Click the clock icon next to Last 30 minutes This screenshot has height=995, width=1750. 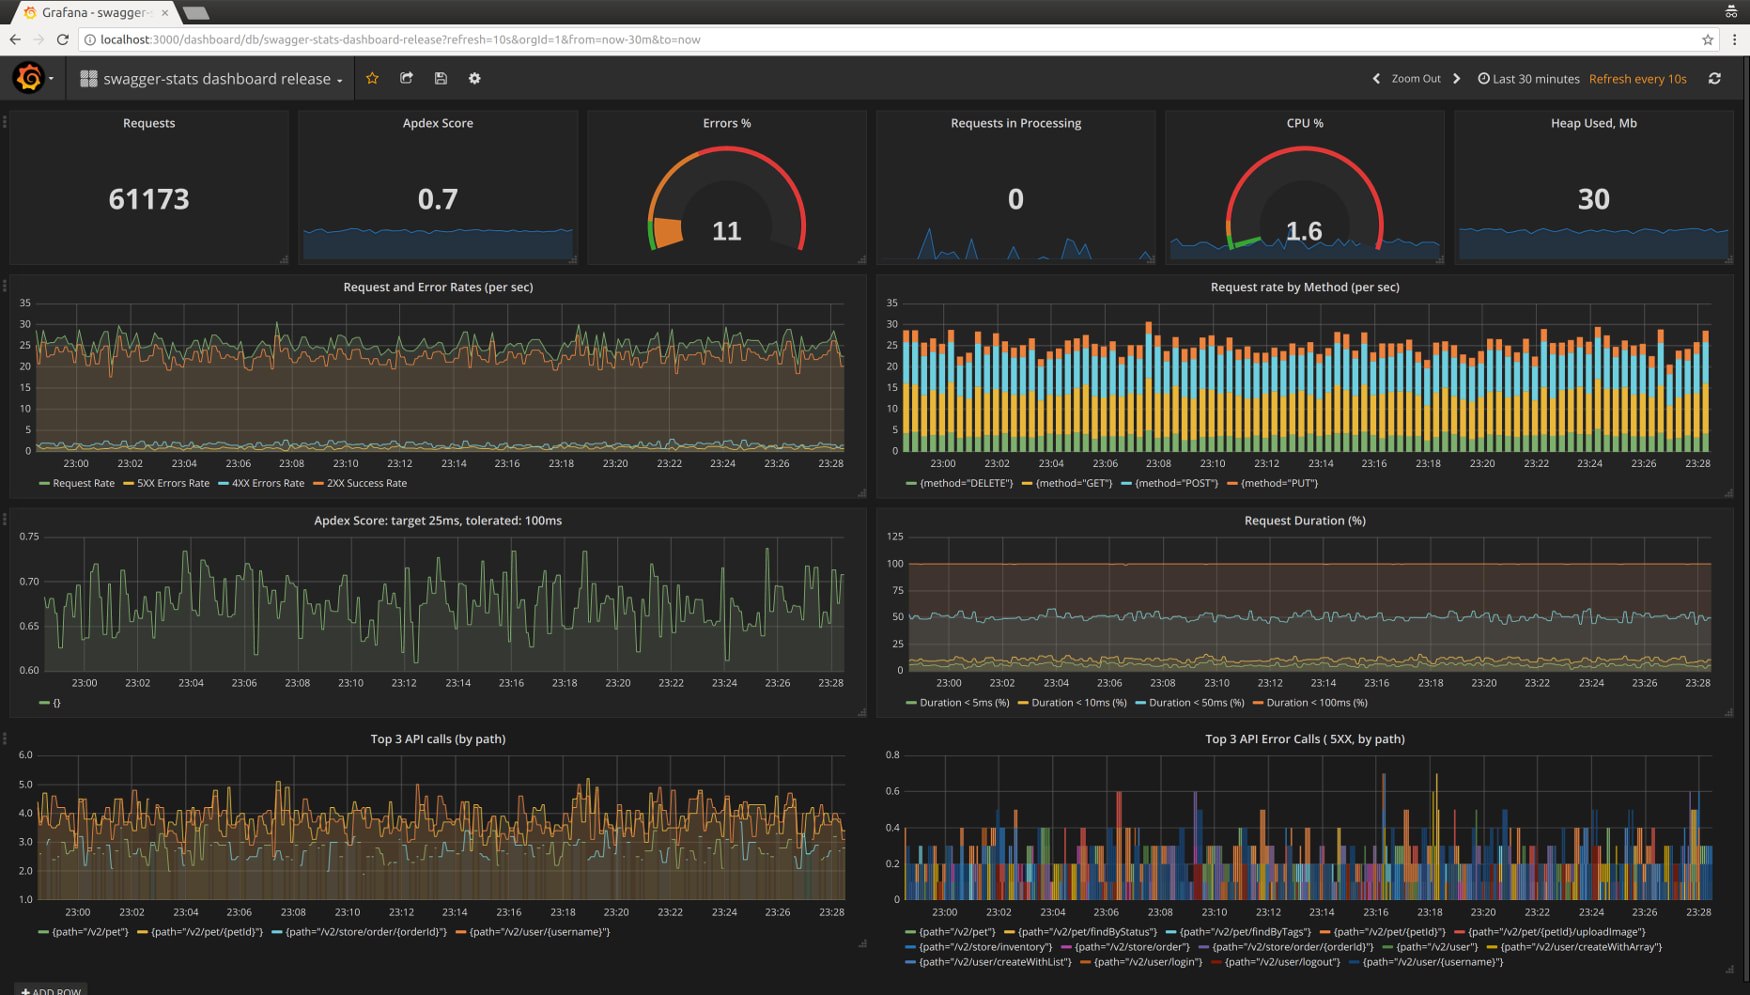(x=1483, y=78)
